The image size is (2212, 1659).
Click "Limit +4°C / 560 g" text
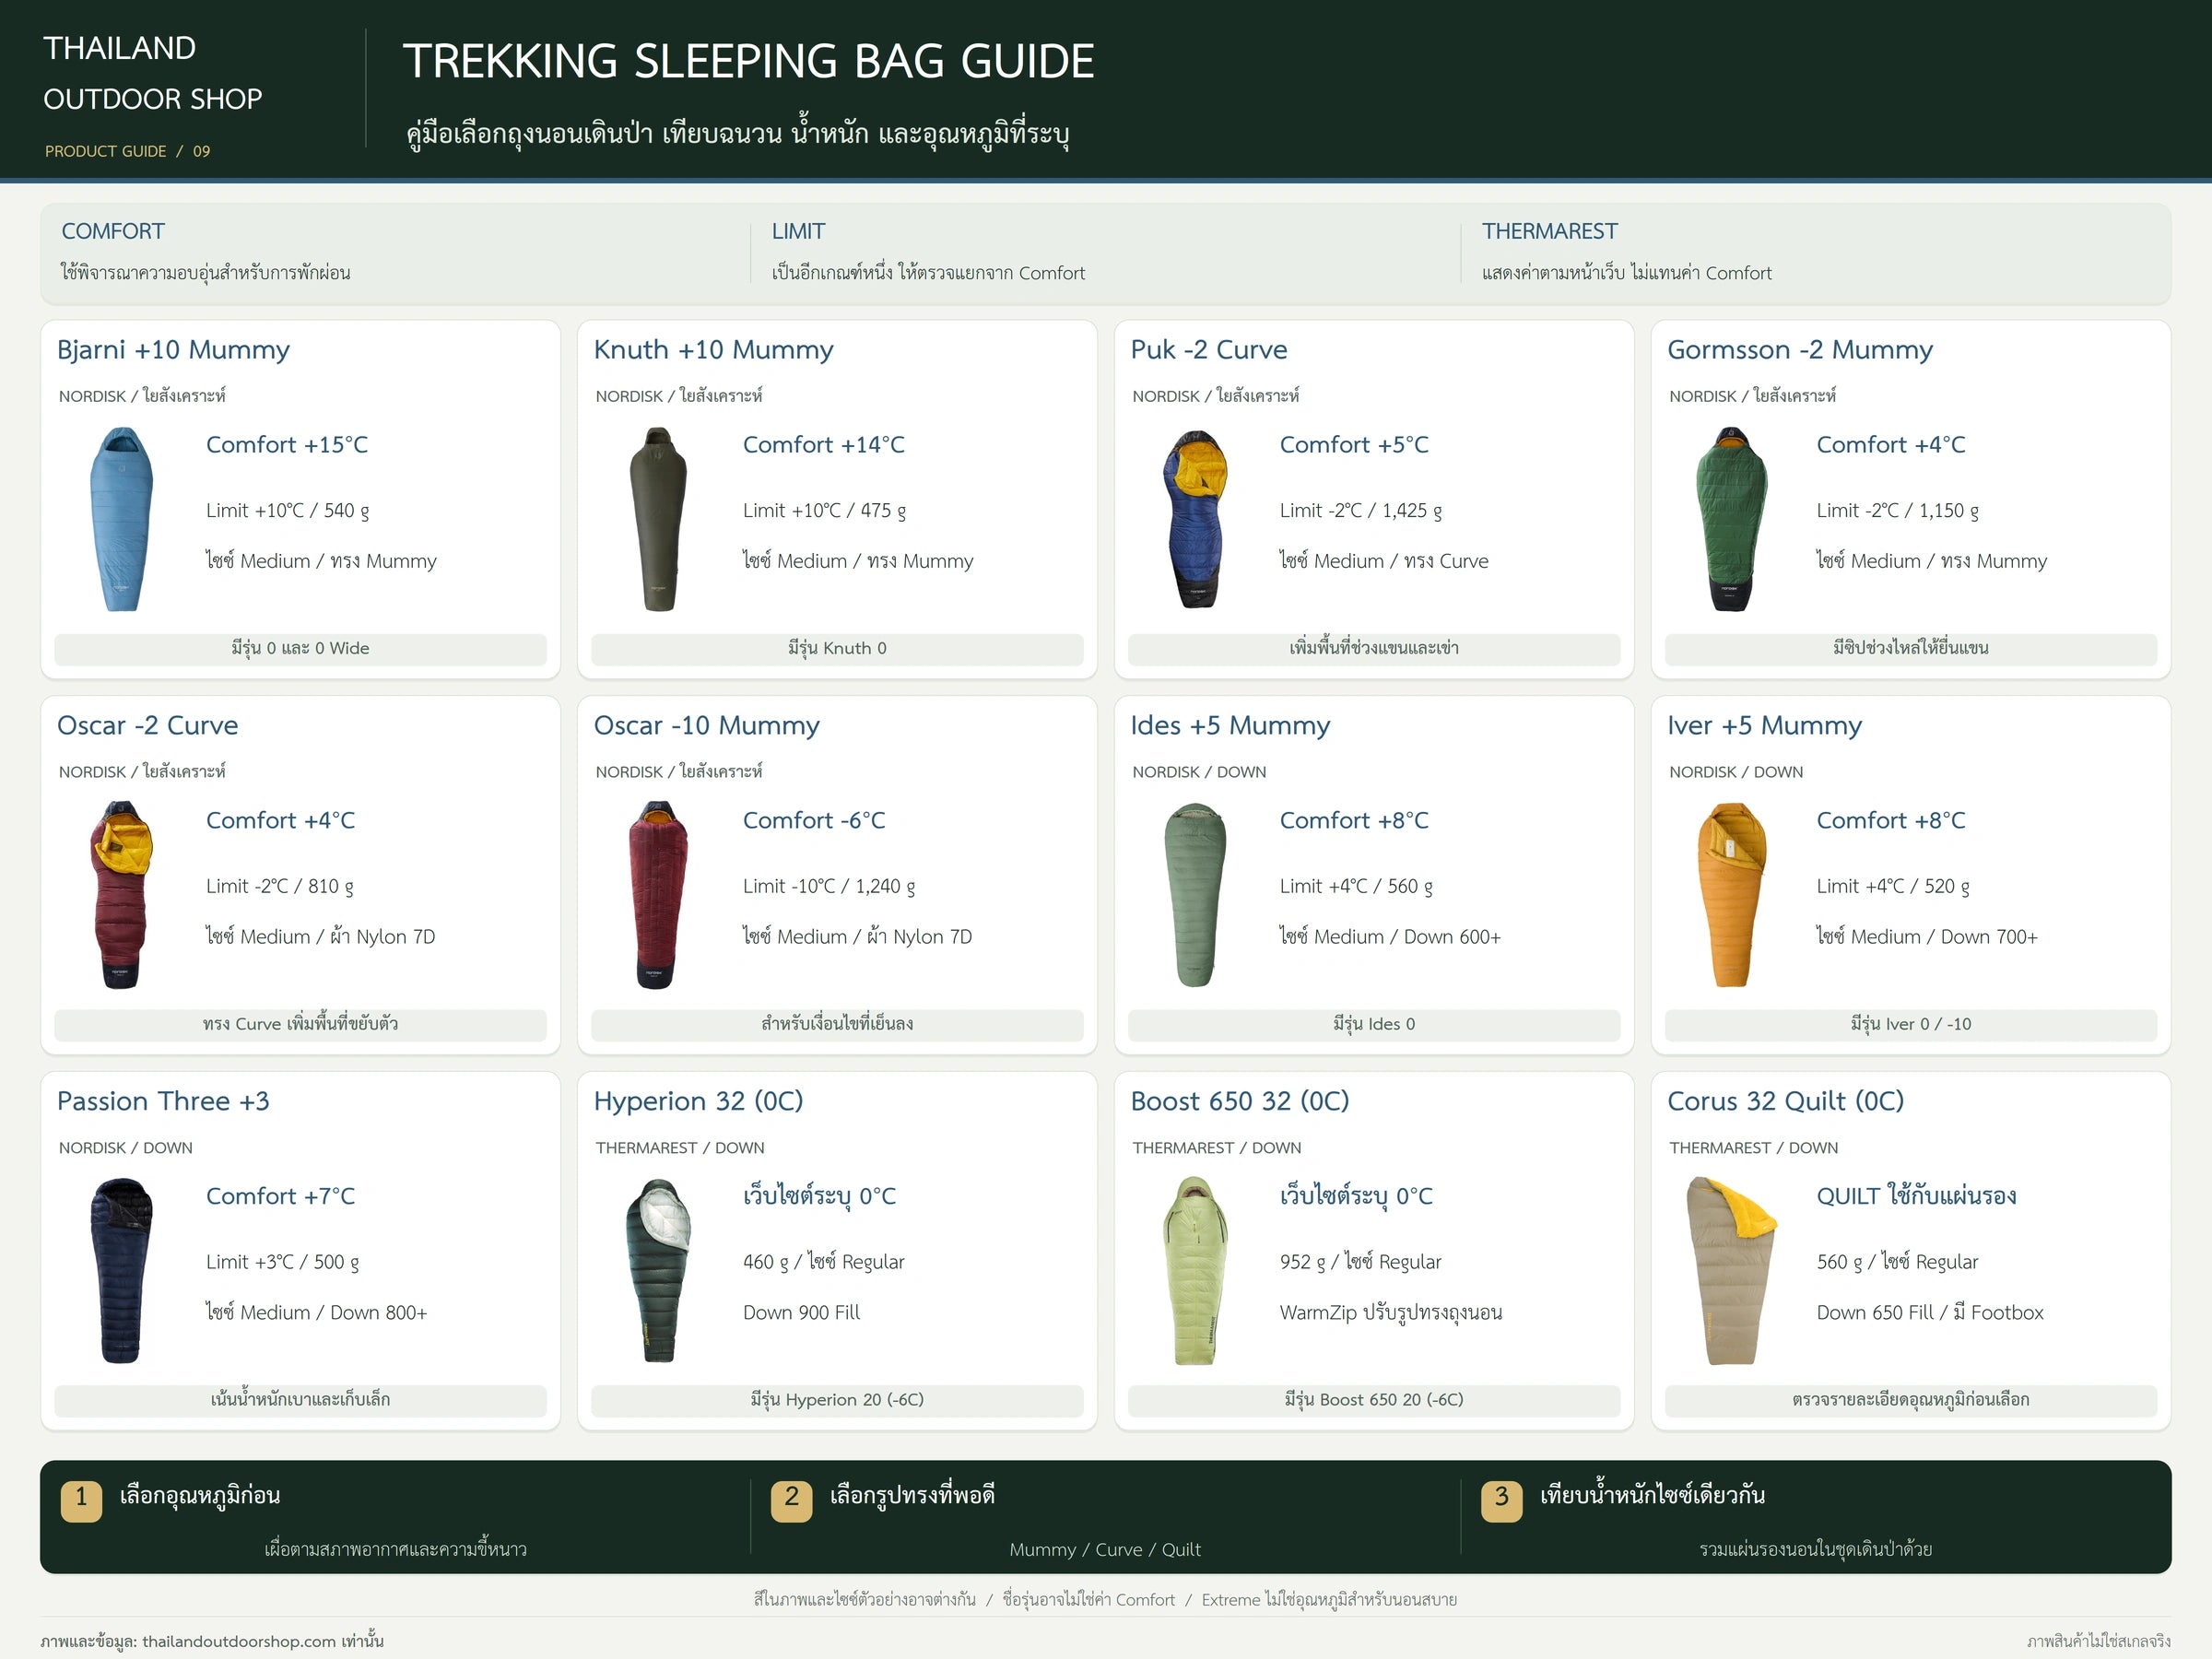click(1356, 887)
